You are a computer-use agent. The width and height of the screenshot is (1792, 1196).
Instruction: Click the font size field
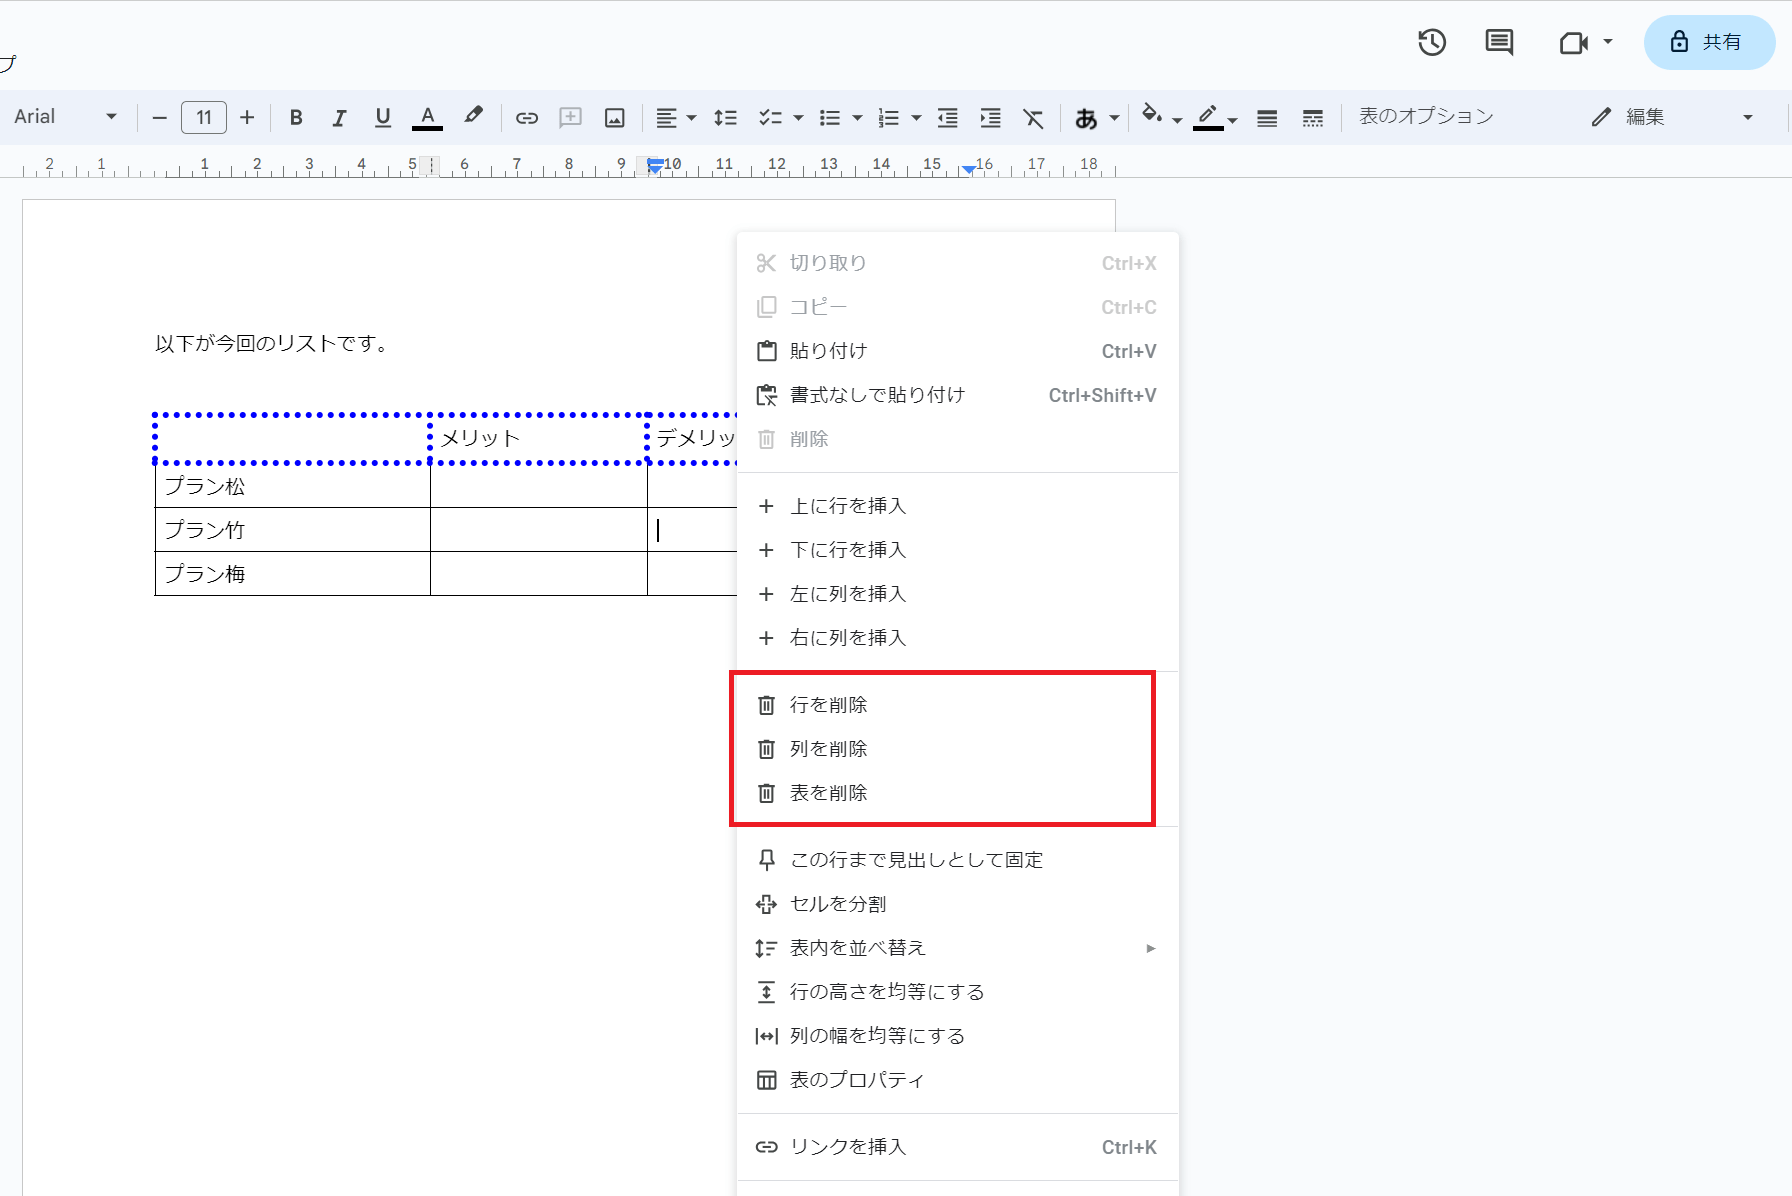(204, 117)
